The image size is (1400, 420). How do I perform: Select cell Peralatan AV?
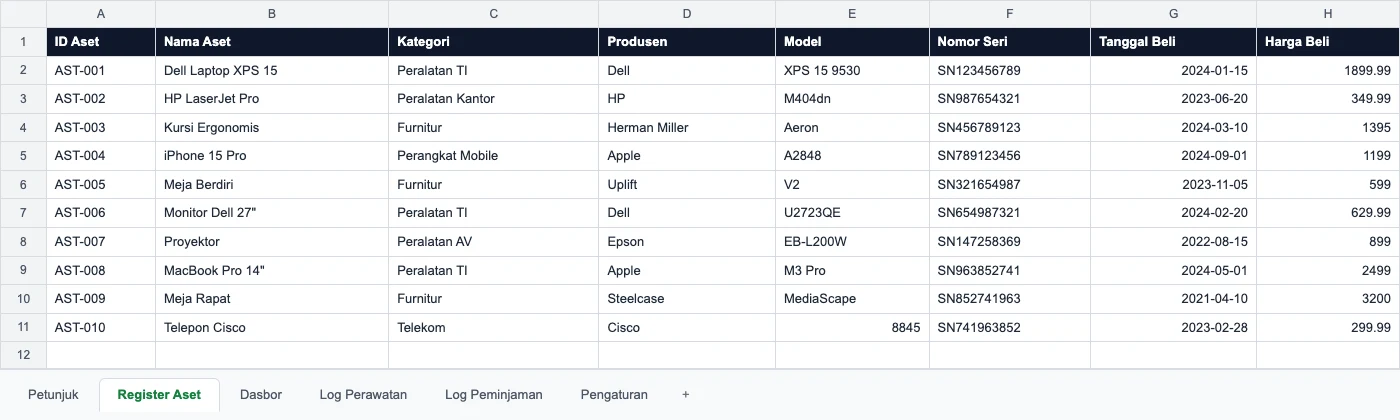(x=494, y=242)
